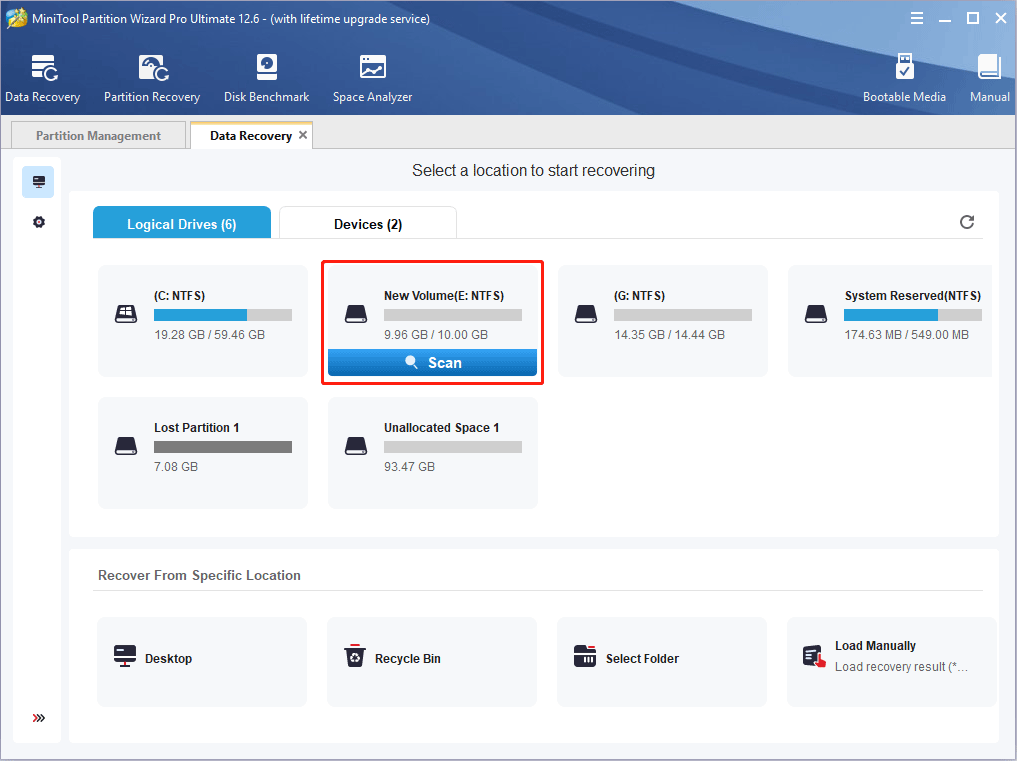
Task: Select the C: NTFS drive card
Action: [x=203, y=320]
